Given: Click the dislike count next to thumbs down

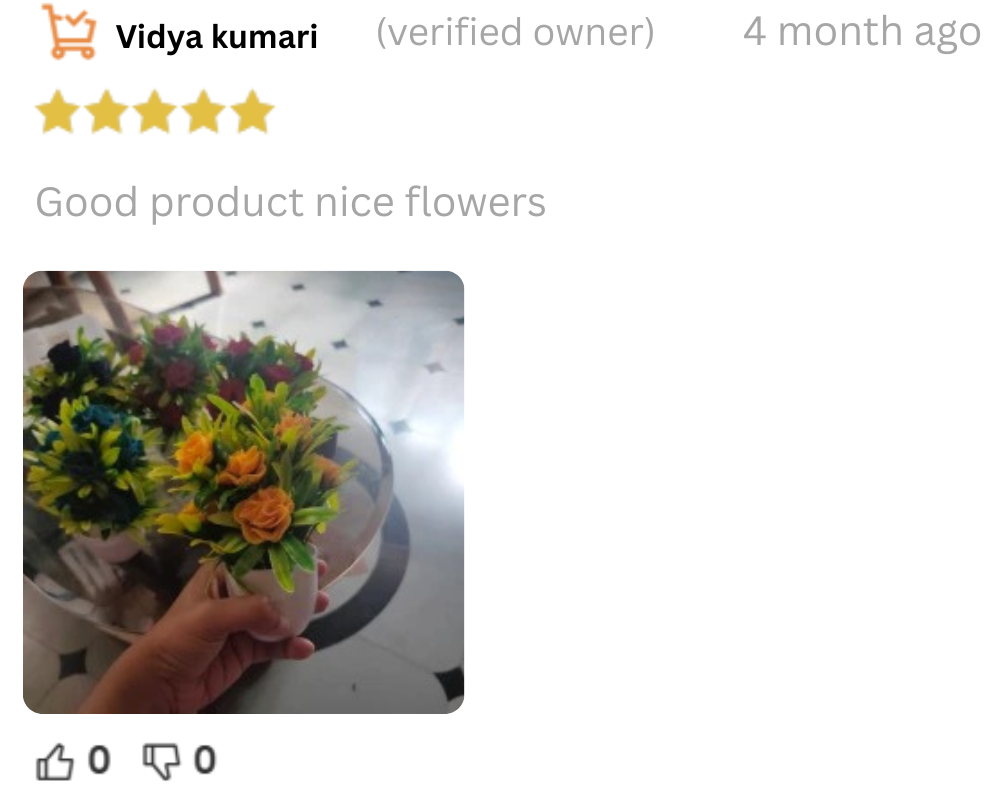Looking at the screenshot, I should tap(204, 760).
